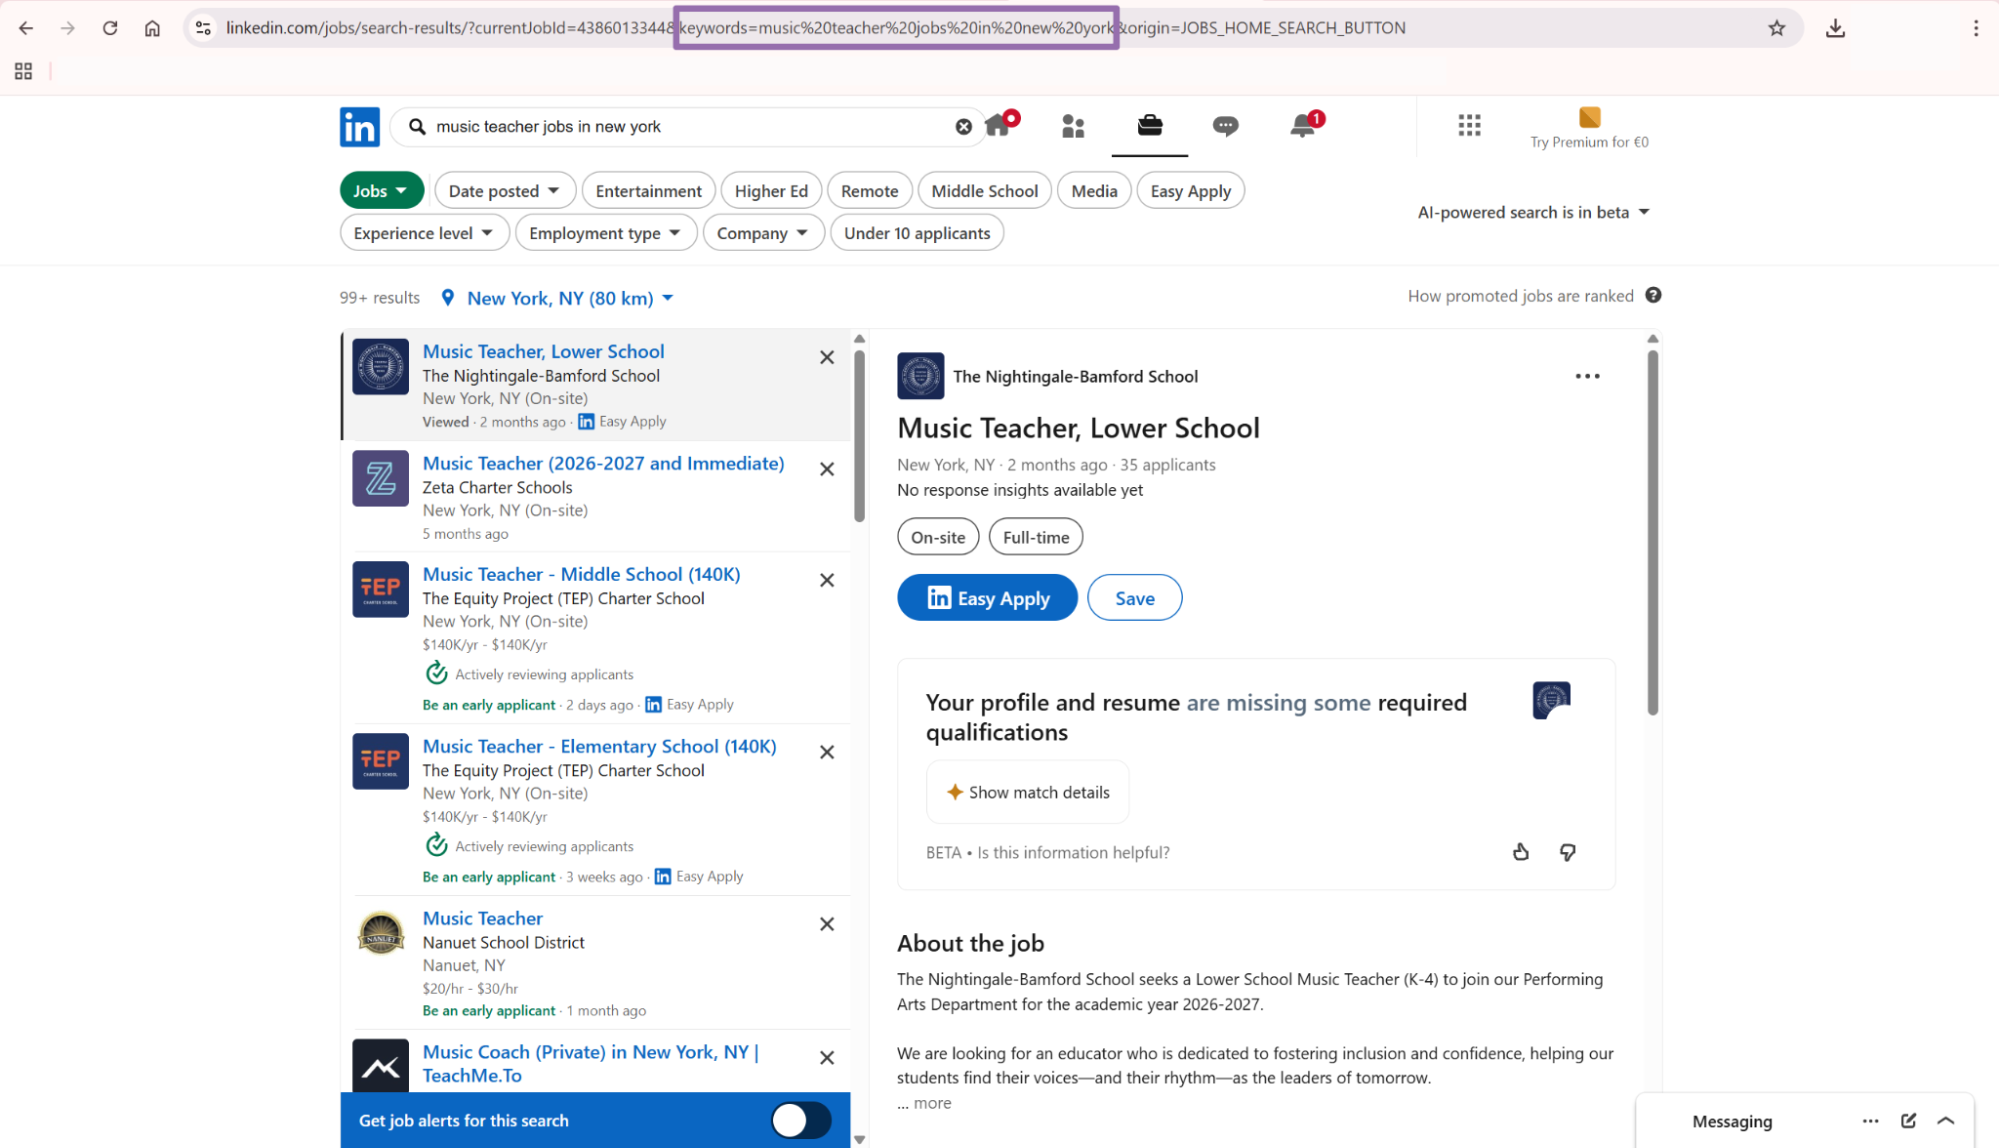Dismiss the Music Coach (Private) listing

pos(827,1058)
